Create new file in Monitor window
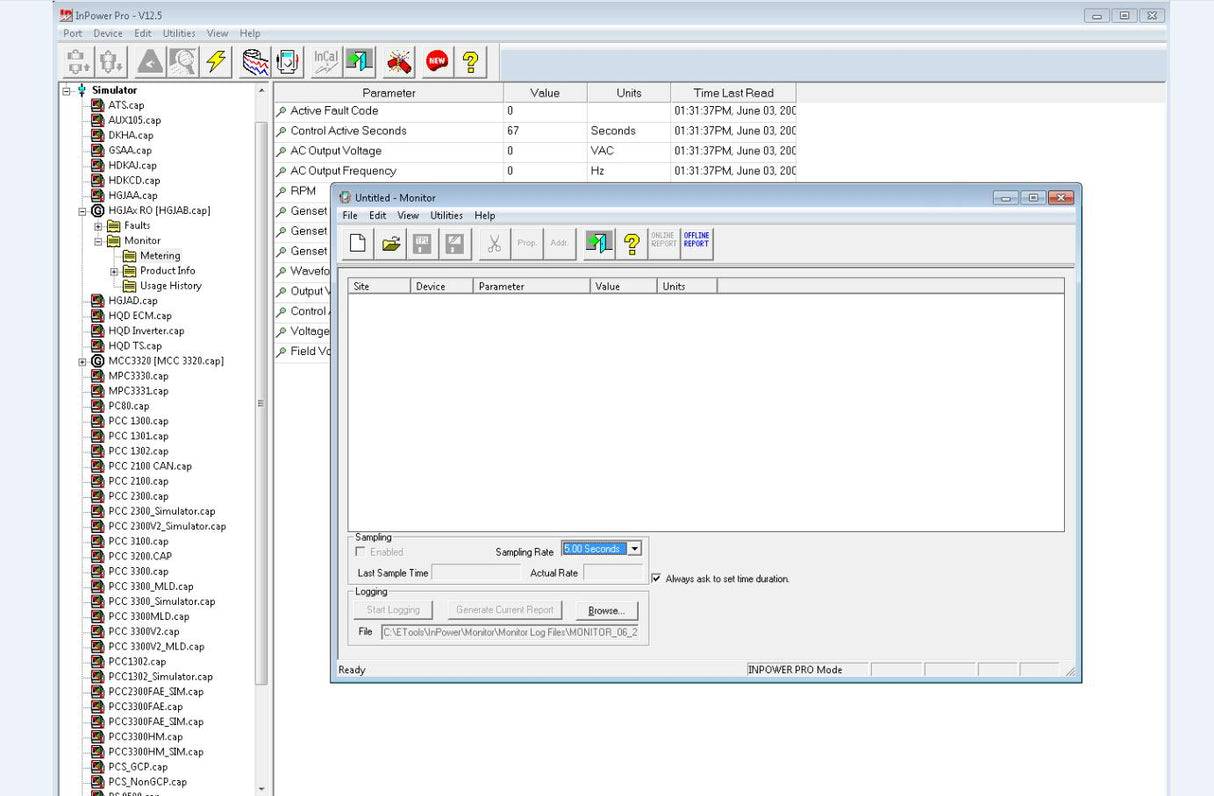 click(x=357, y=243)
